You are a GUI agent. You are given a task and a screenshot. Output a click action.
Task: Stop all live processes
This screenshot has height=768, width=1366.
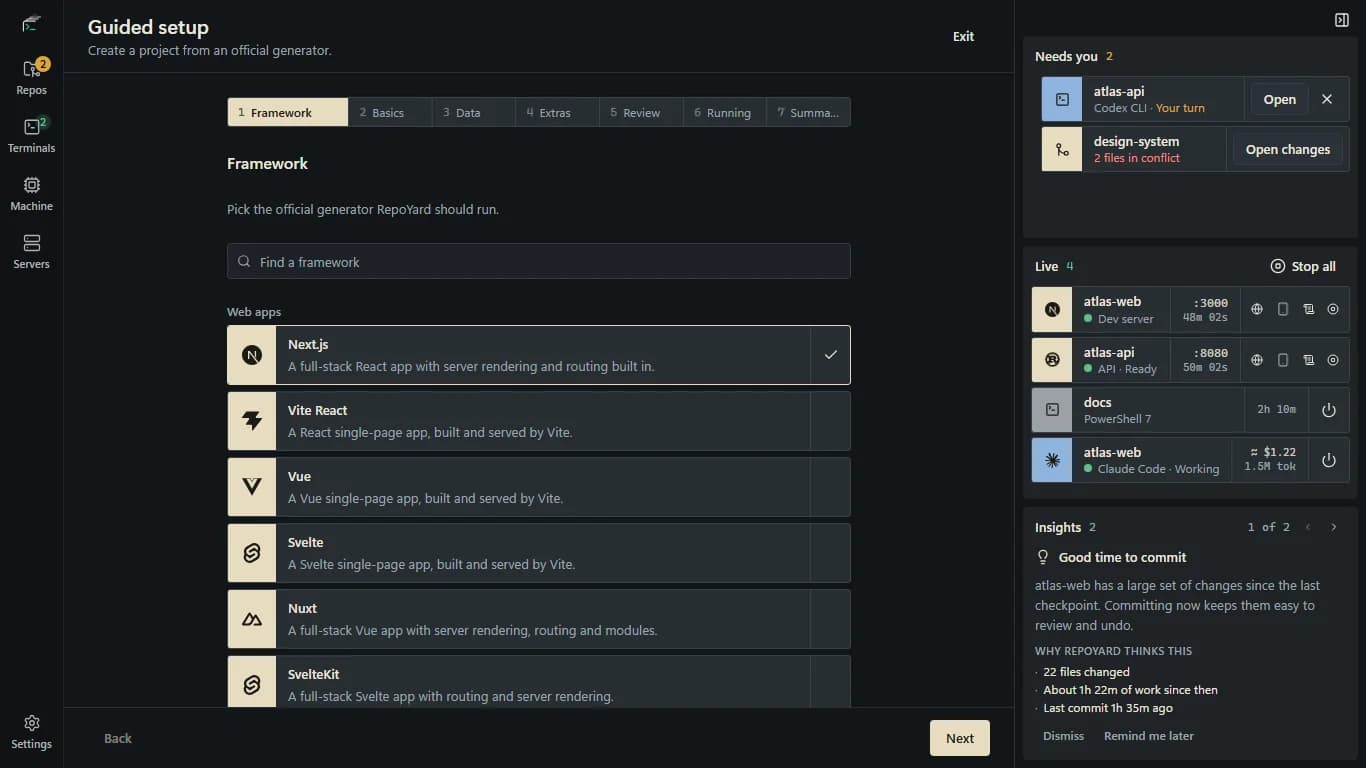coord(1302,266)
